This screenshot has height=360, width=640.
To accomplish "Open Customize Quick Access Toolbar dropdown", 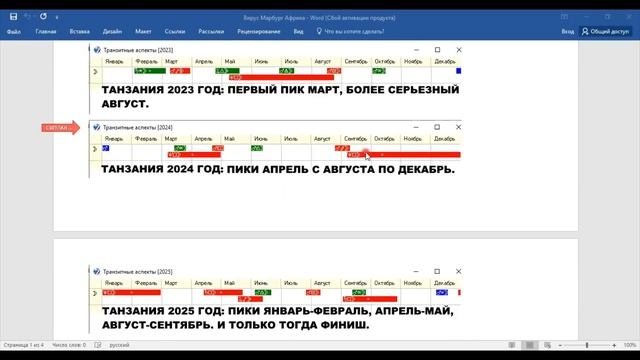I will [x=57, y=17].
